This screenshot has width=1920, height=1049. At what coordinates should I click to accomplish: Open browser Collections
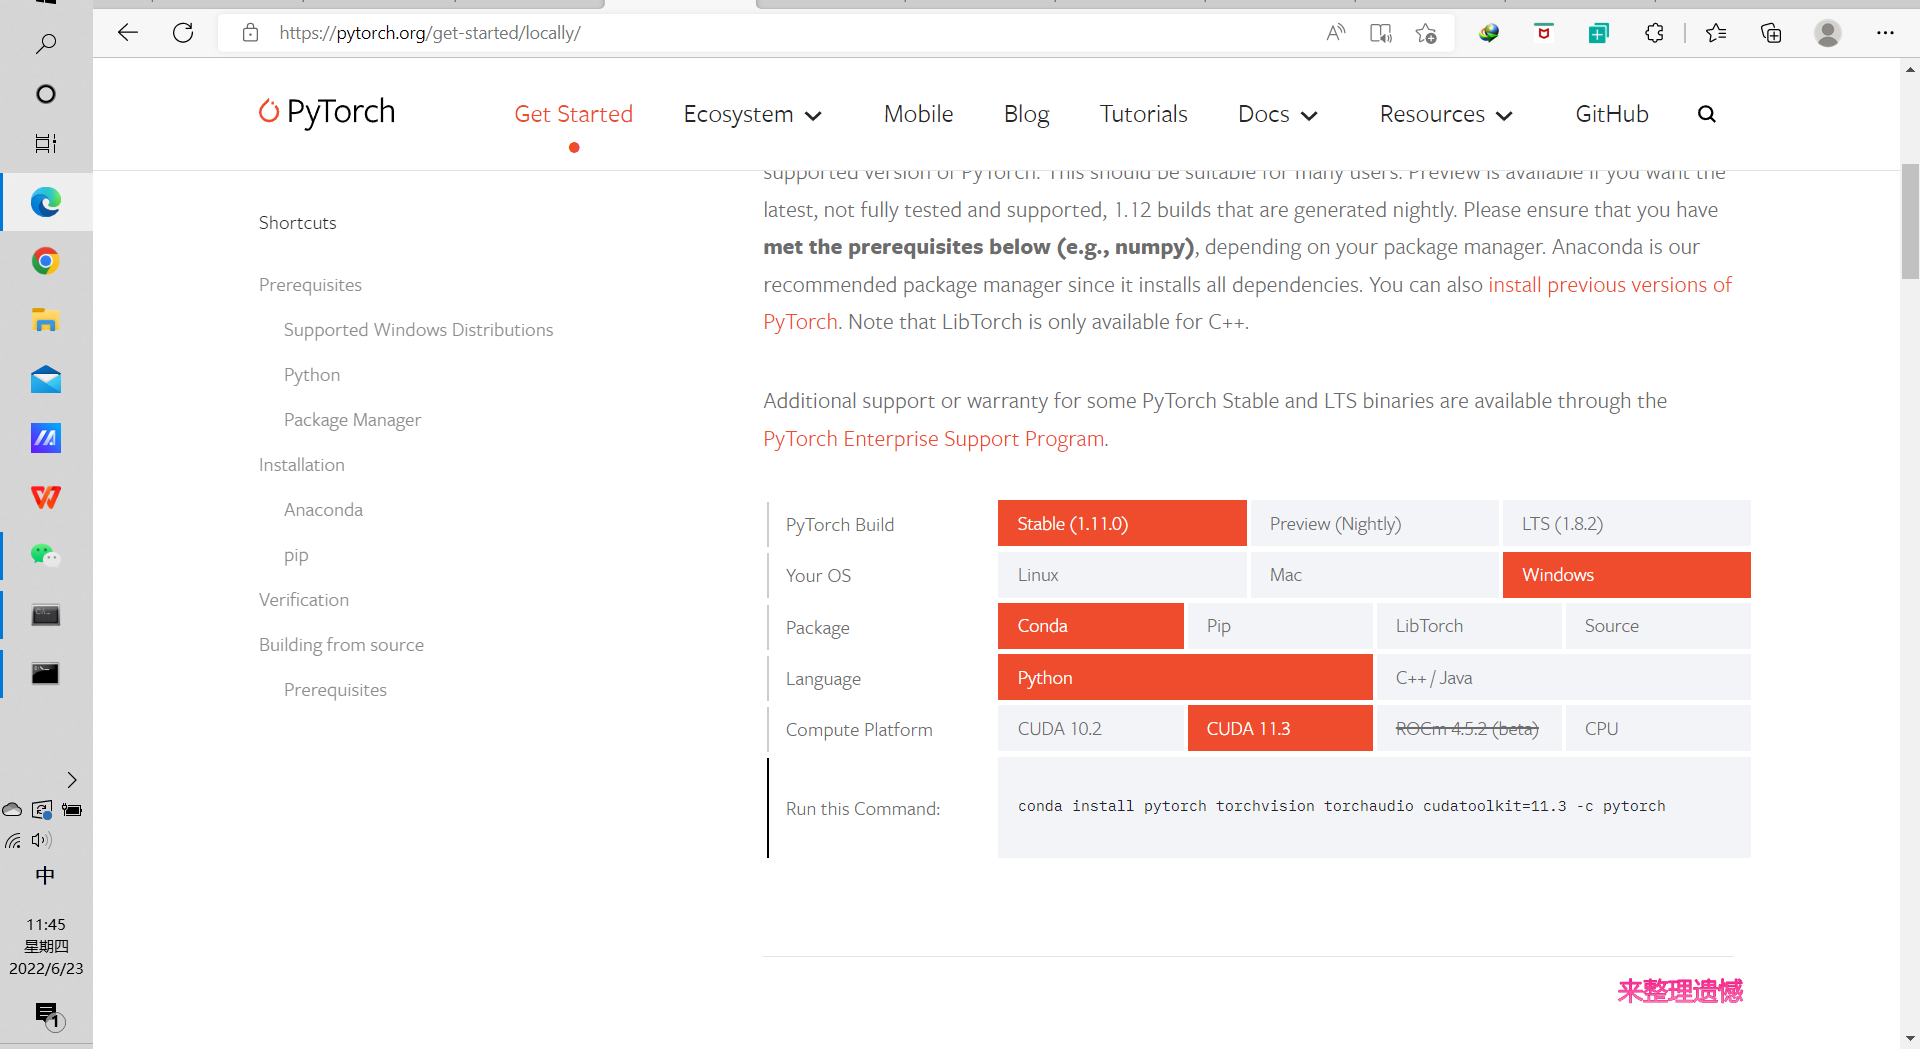tap(1771, 33)
